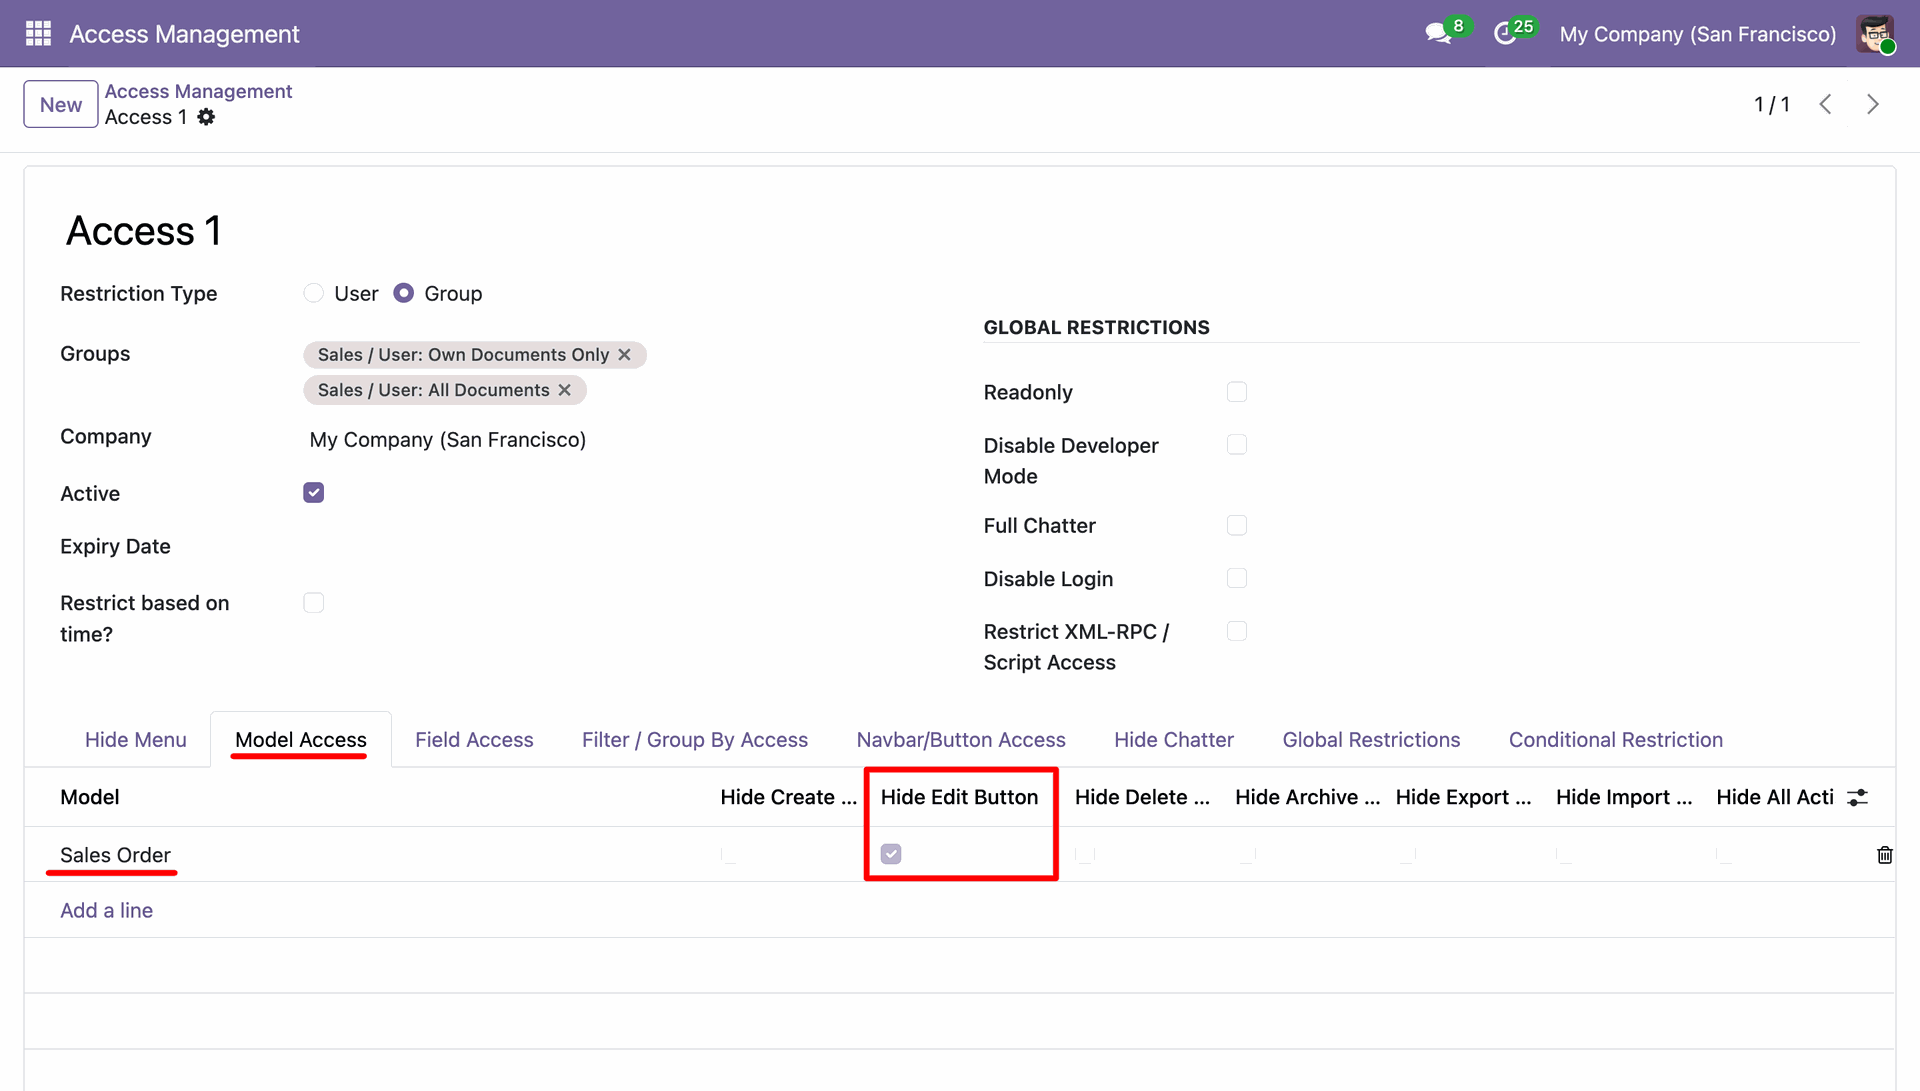Open the Global Restrictions tab

[1371, 740]
